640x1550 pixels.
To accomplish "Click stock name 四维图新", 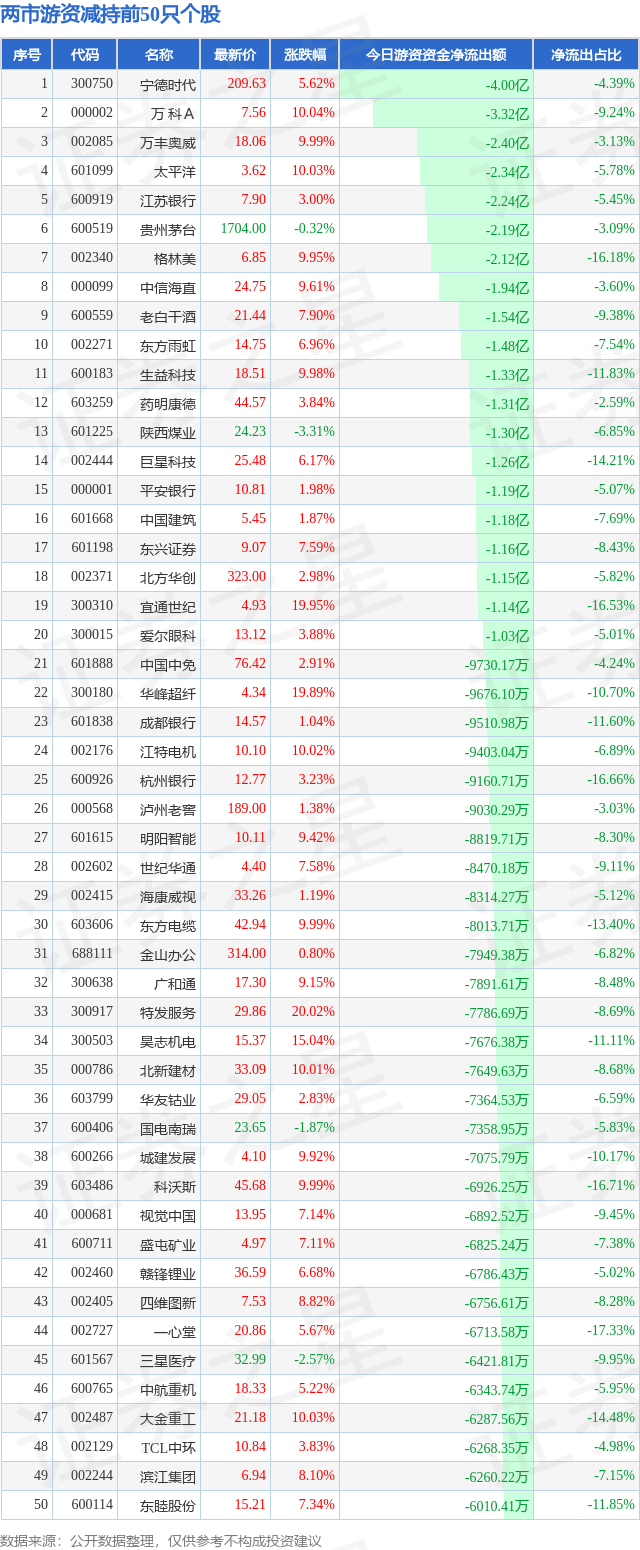I will pos(169,1303).
